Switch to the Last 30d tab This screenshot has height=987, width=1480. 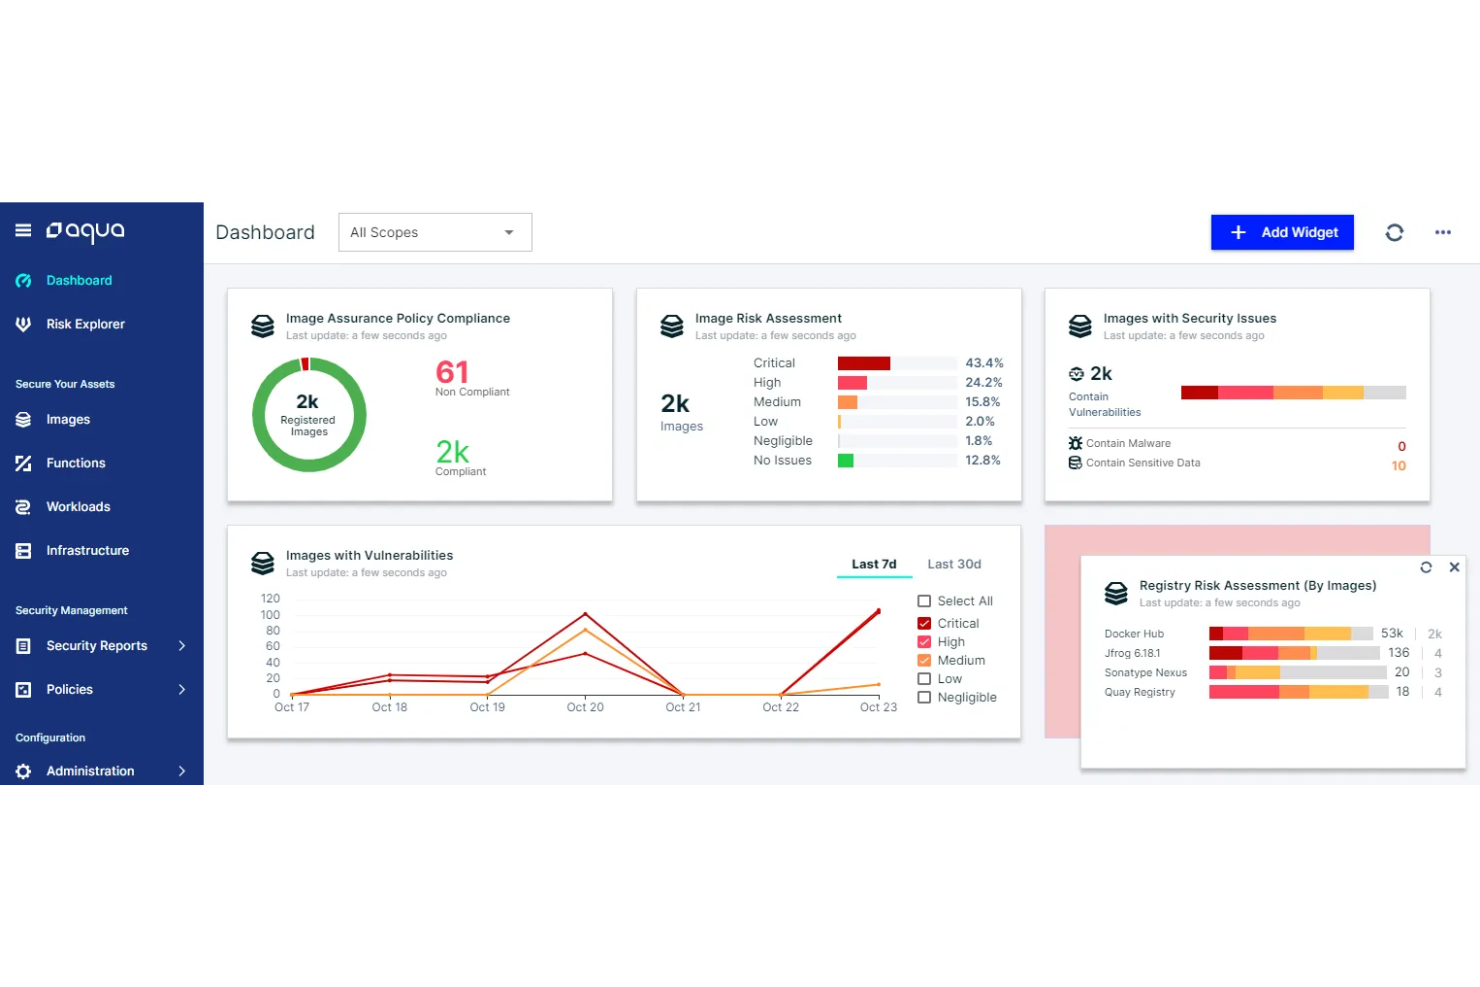[x=954, y=563]
